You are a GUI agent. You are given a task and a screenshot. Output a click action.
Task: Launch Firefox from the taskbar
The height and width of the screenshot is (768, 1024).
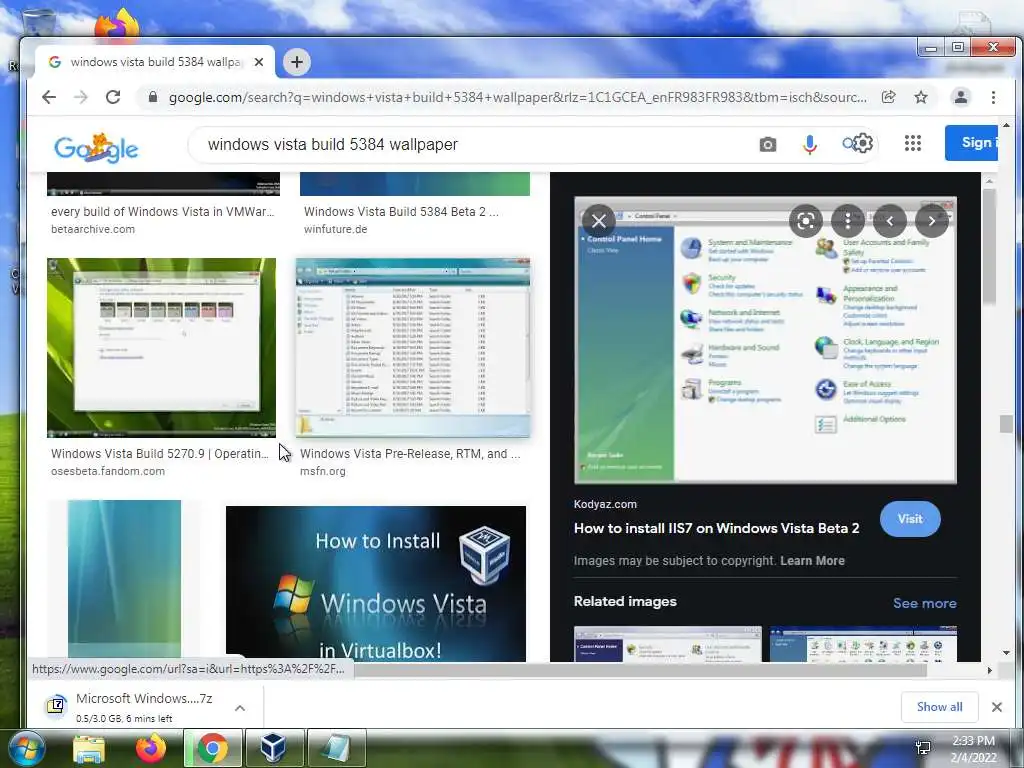(151, 748)
